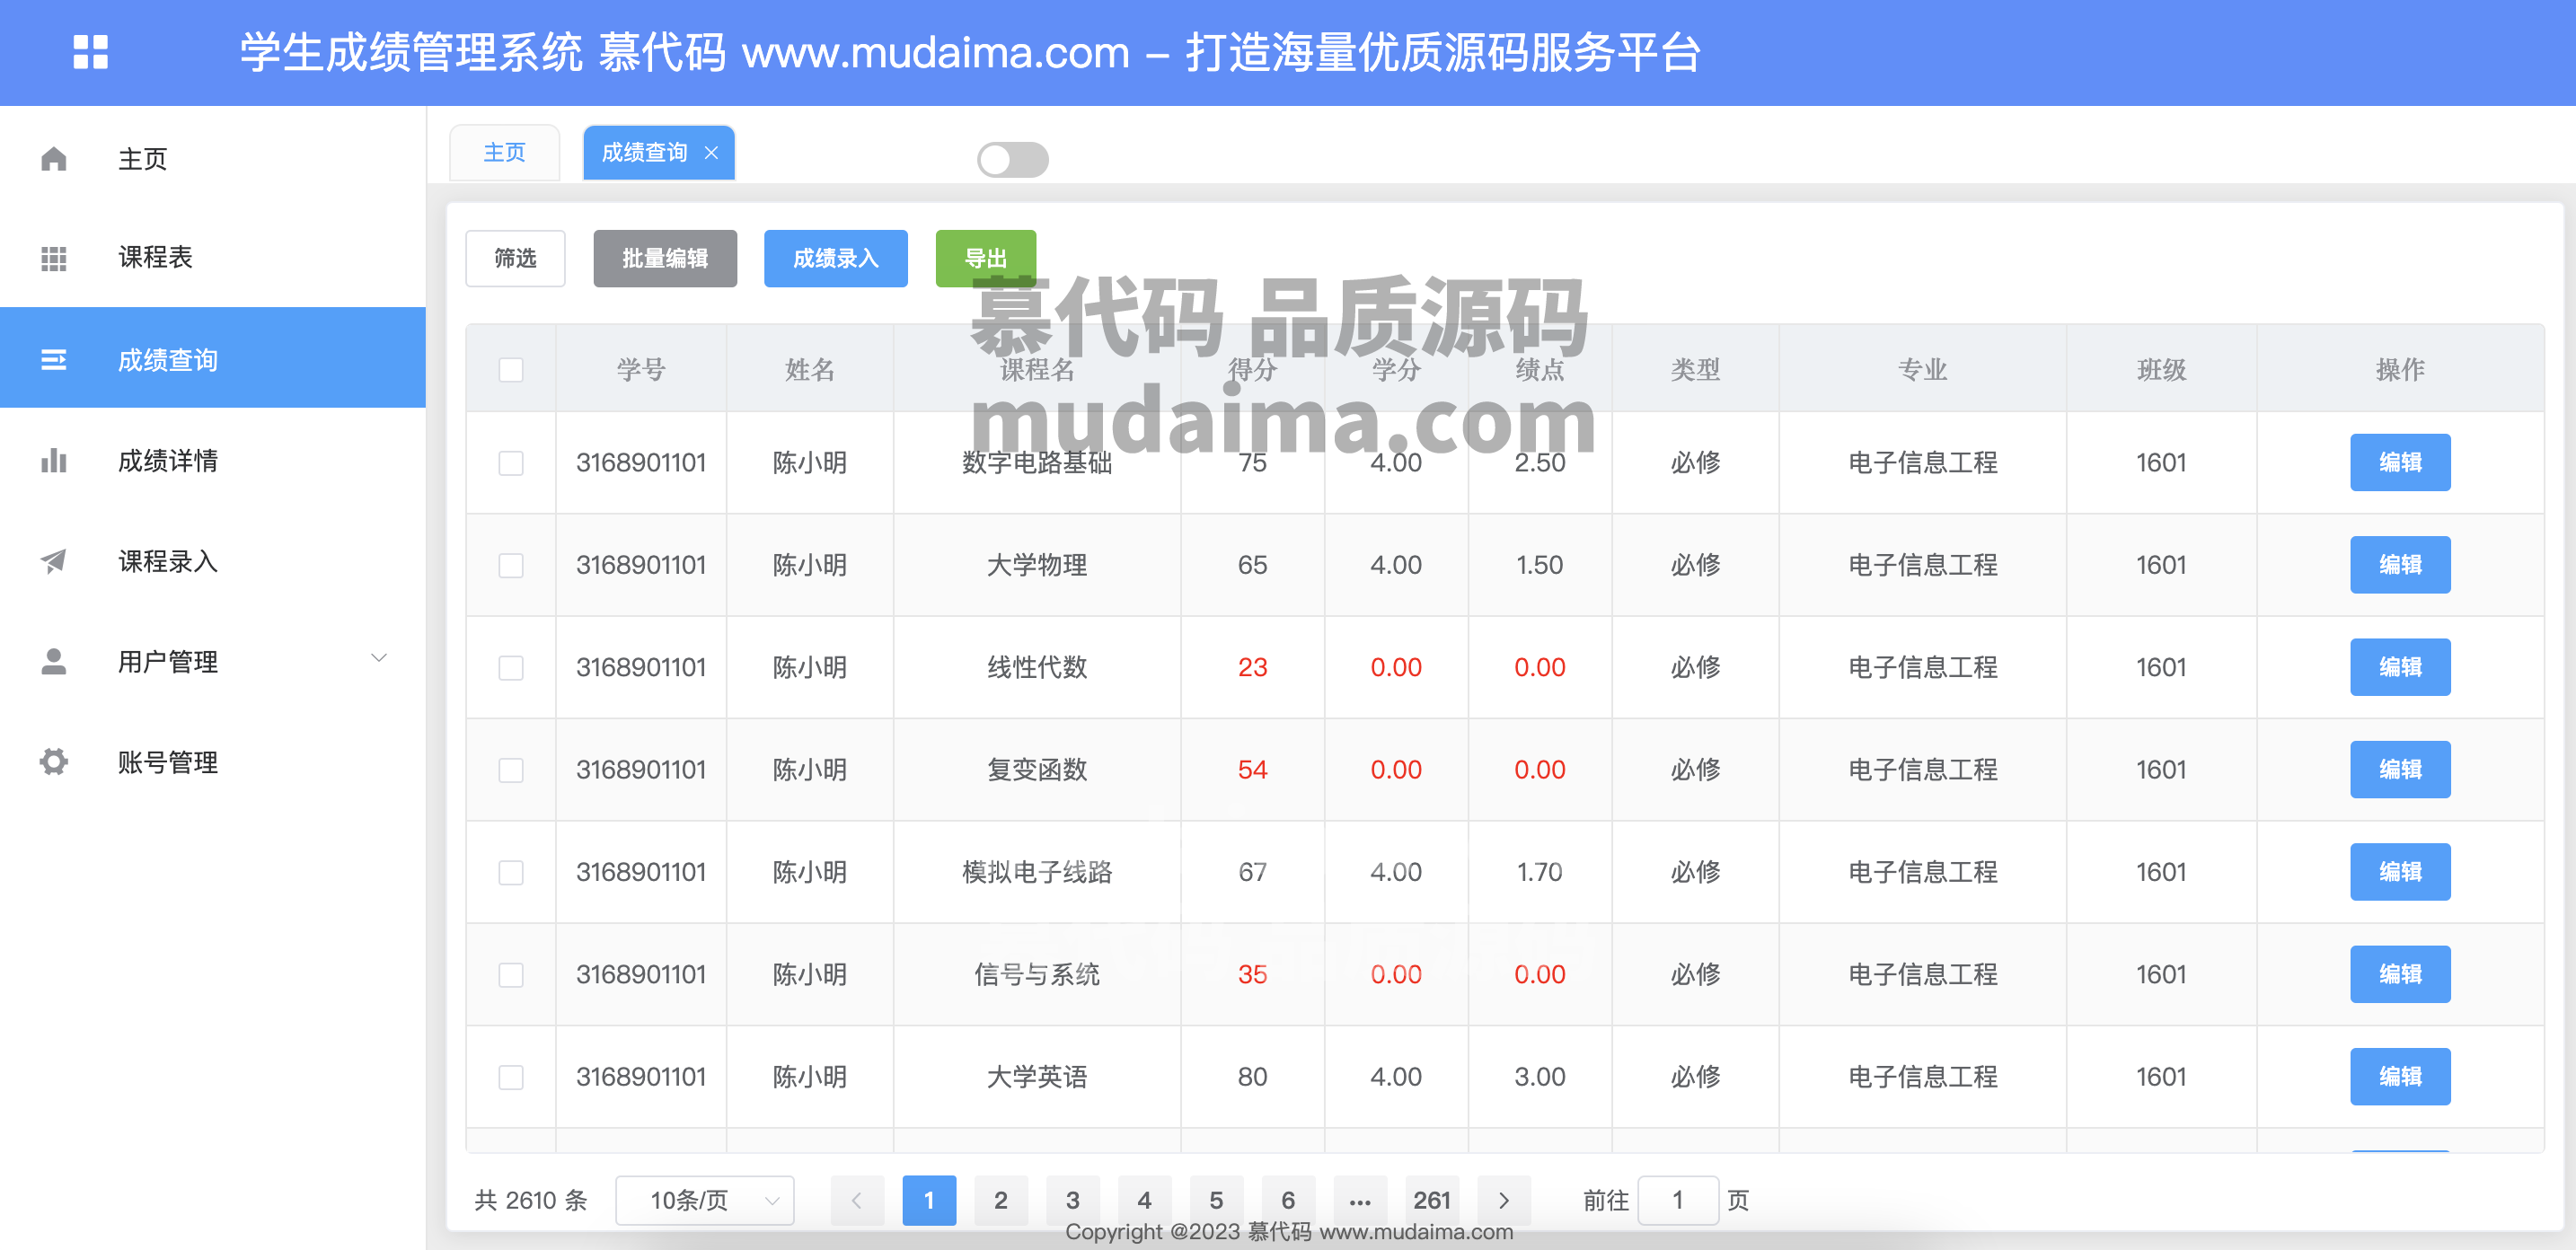Check the row checkbox for 大学物理
Screen dimensions: 2576x1250
[x=511, y=565]
